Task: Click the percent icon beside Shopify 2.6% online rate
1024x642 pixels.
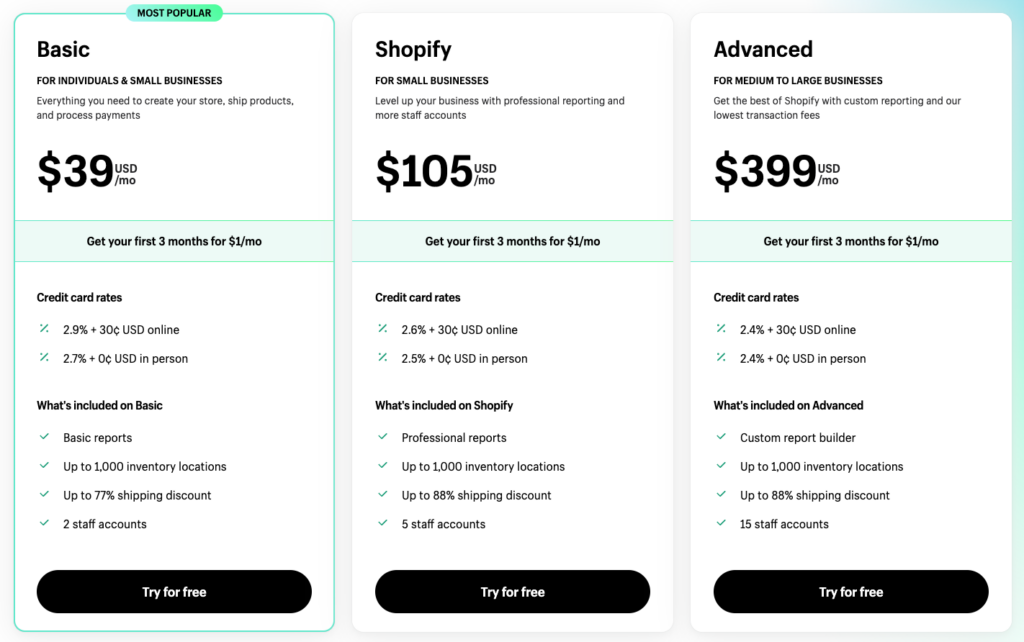Action: (x=382, y=328)
